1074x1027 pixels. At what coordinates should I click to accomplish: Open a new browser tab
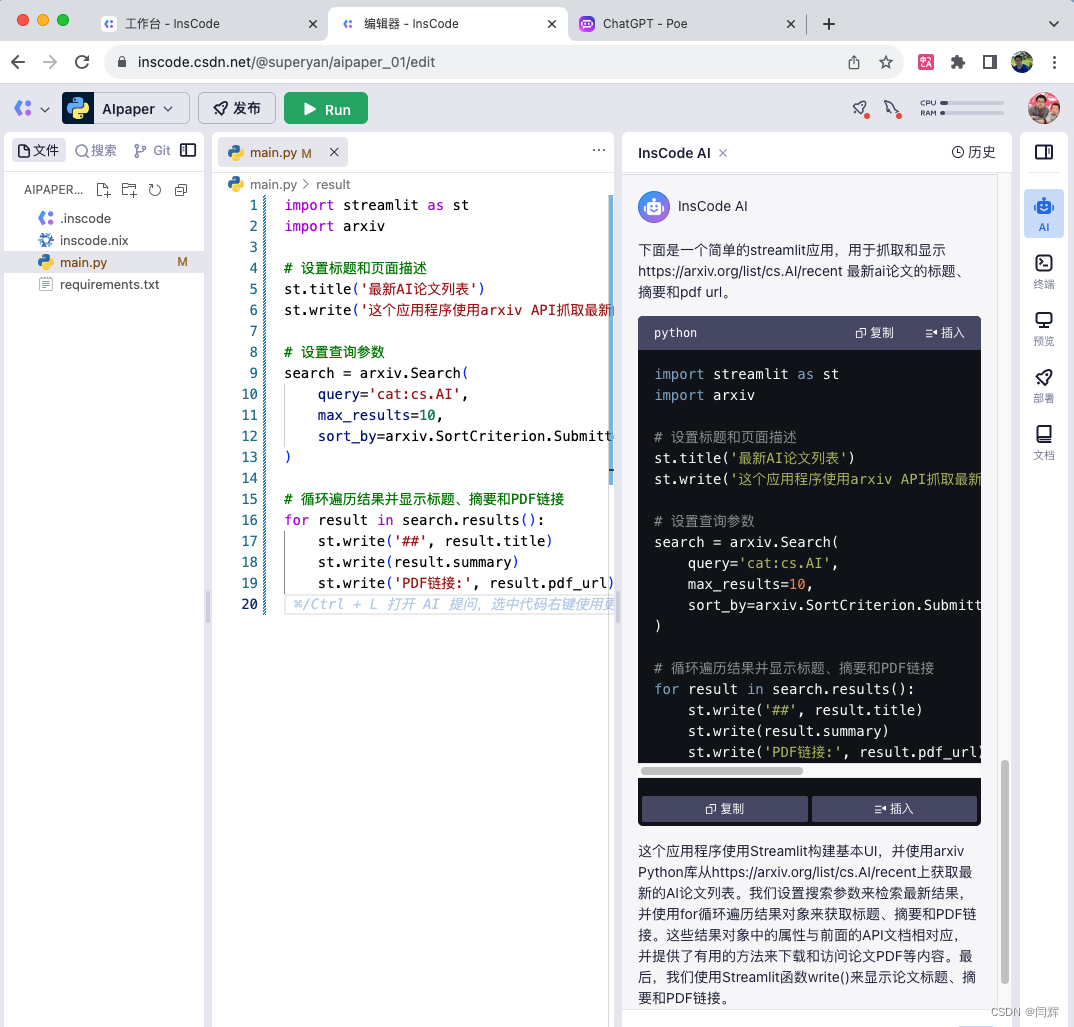click(829, 24)
